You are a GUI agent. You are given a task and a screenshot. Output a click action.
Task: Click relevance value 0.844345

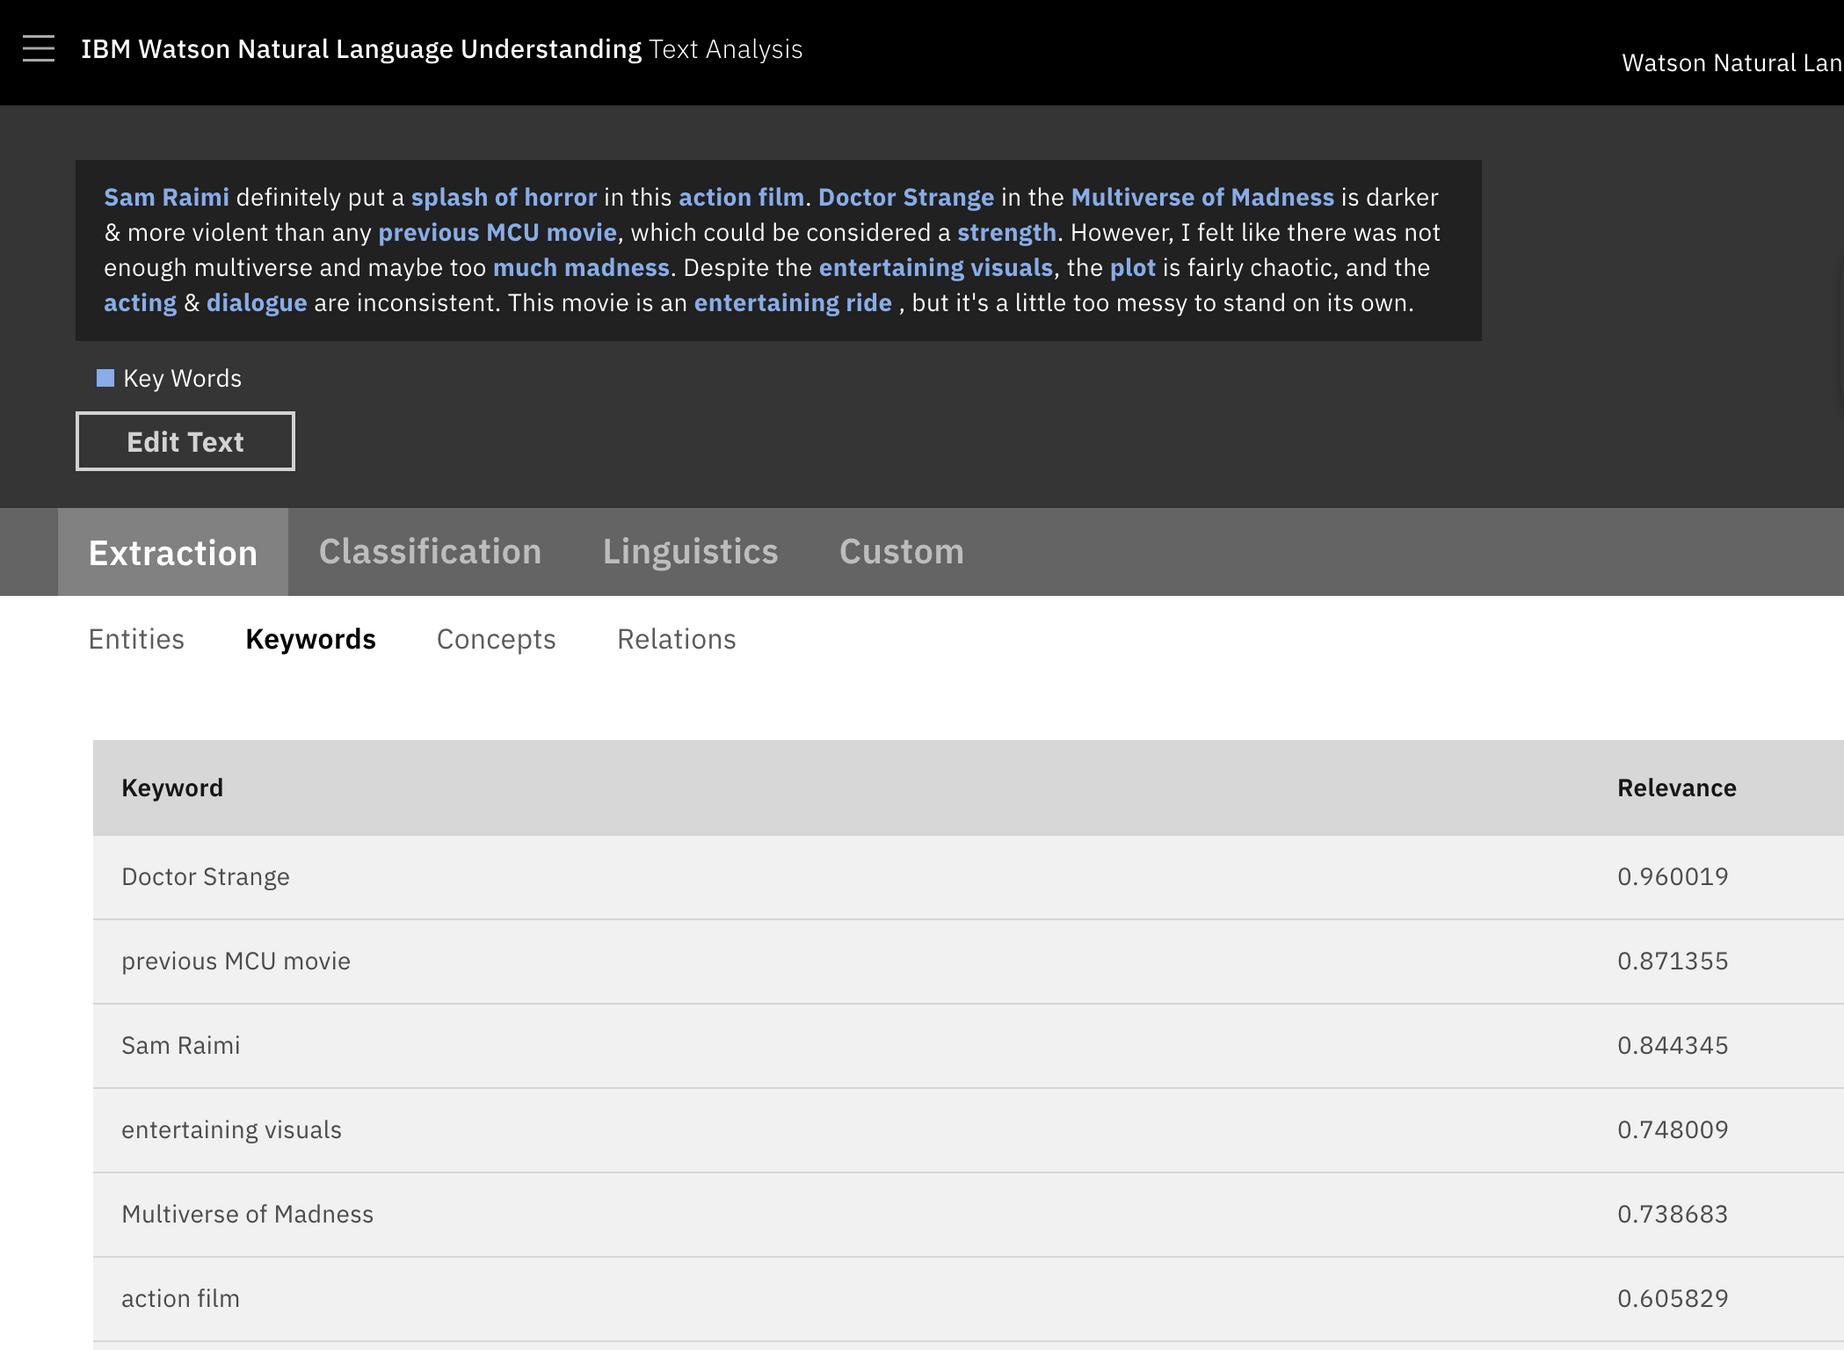point(1672,1046)
